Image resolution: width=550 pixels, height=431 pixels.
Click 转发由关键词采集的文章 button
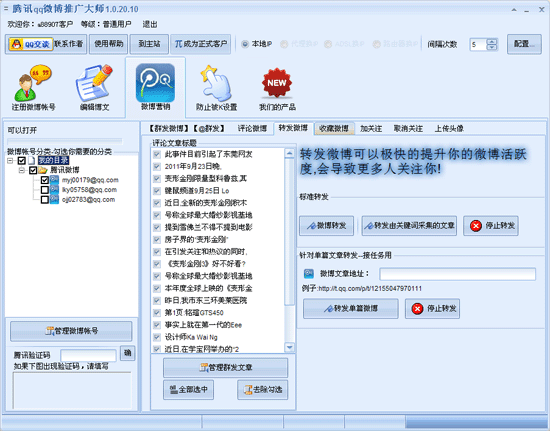[409, 226]
